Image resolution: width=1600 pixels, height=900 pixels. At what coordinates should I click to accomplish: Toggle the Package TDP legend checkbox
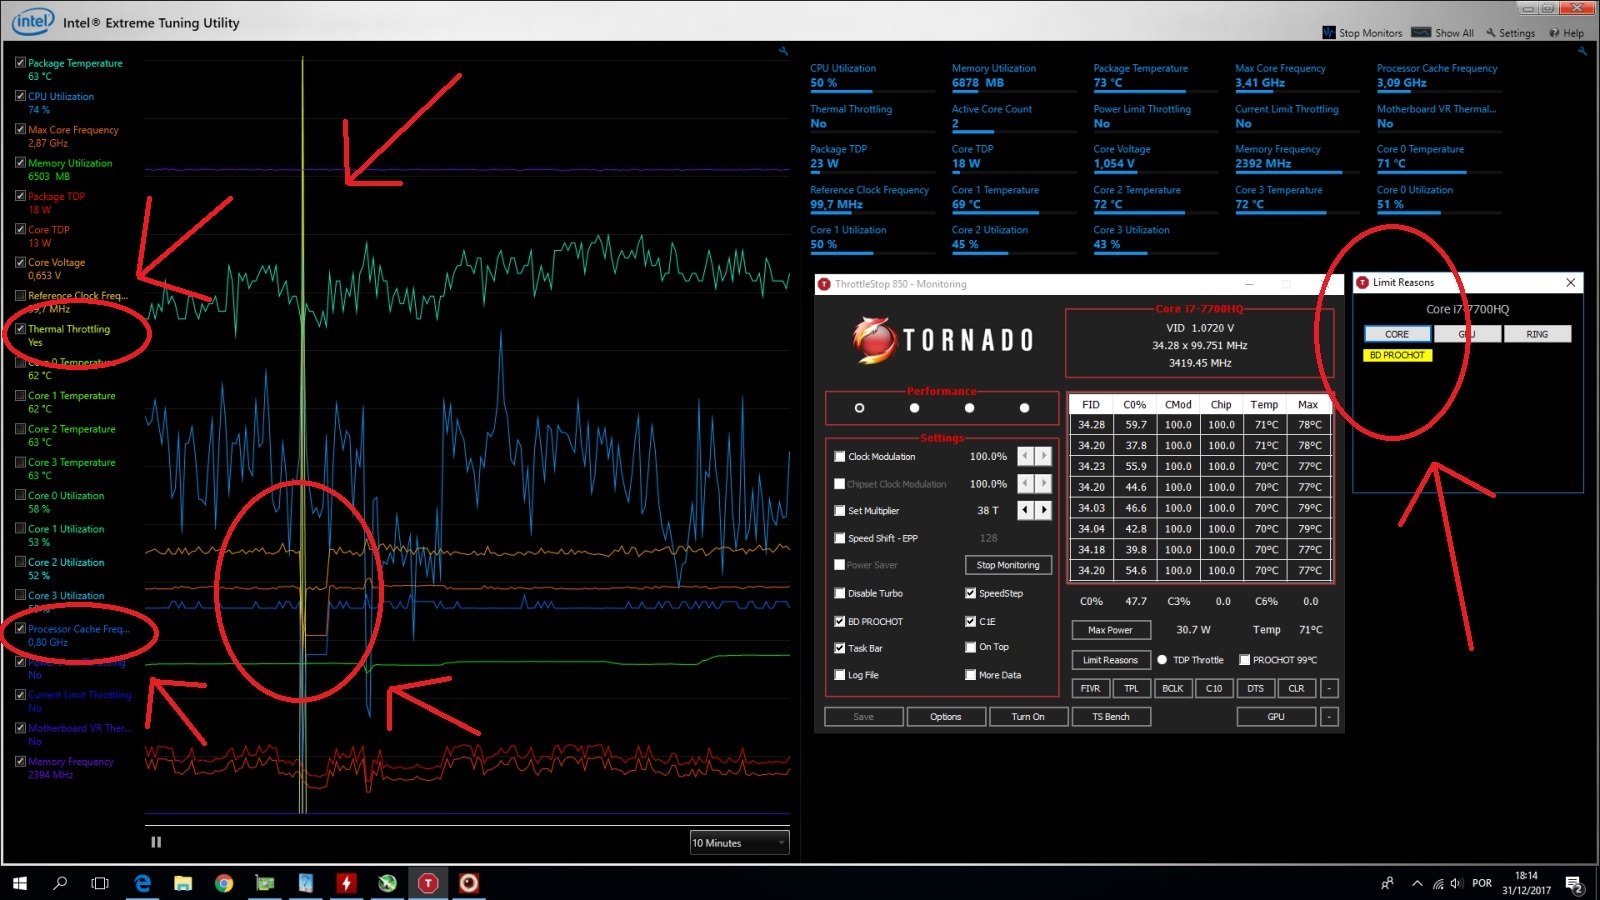pyautogui.click(x=20, y=196)
